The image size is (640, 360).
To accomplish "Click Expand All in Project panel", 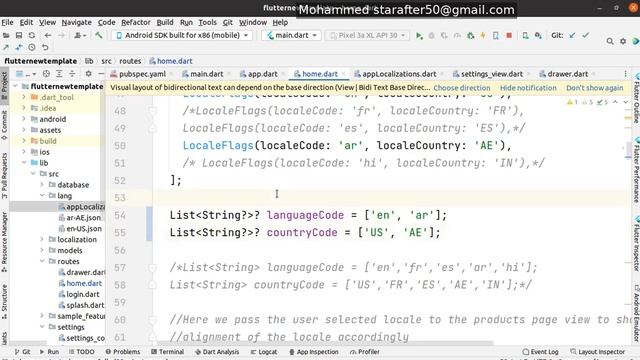I will coord(59,74).
